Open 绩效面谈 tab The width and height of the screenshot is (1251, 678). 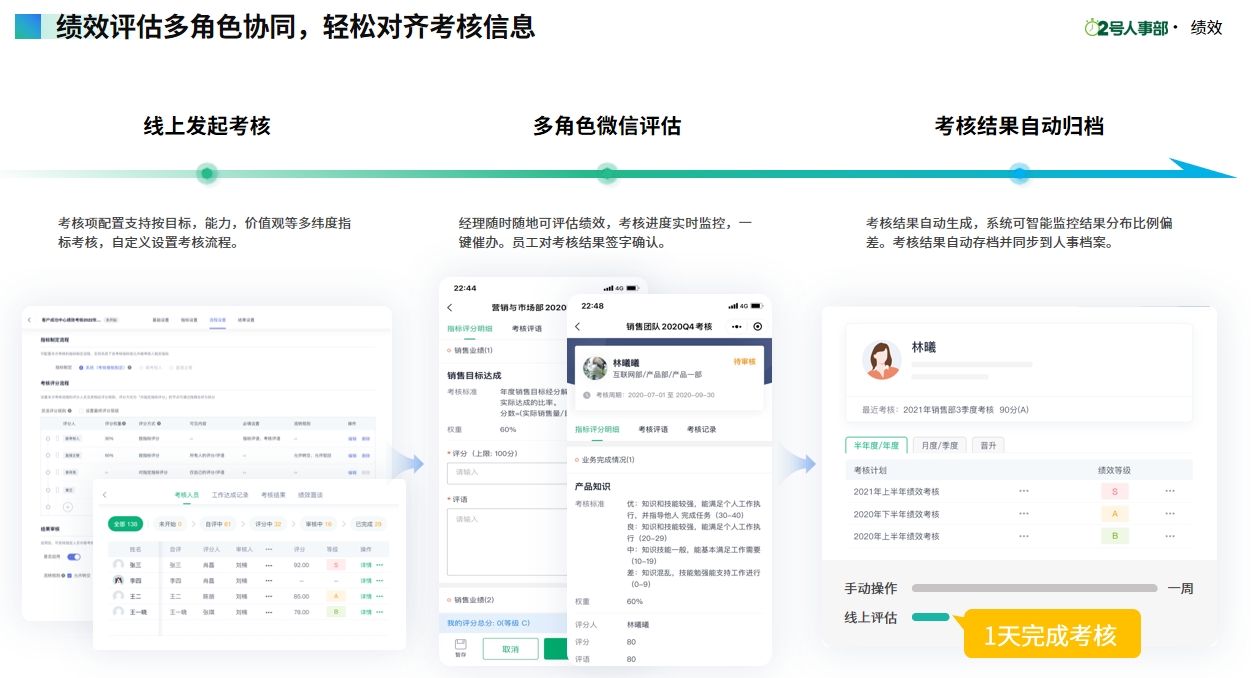click(x=311, y=495)
